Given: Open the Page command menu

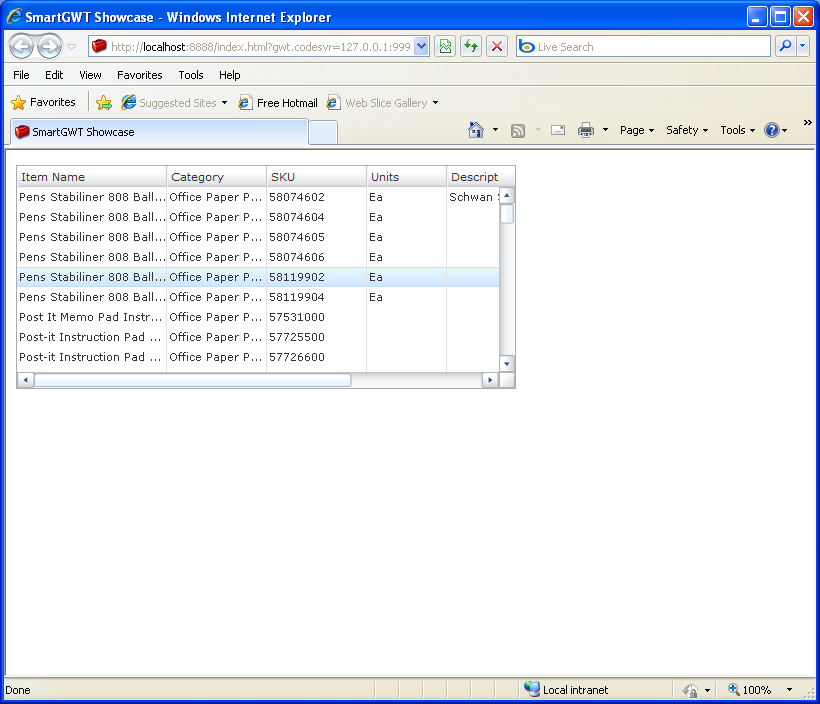Looking at the screenshot, I should pos(636,130).
